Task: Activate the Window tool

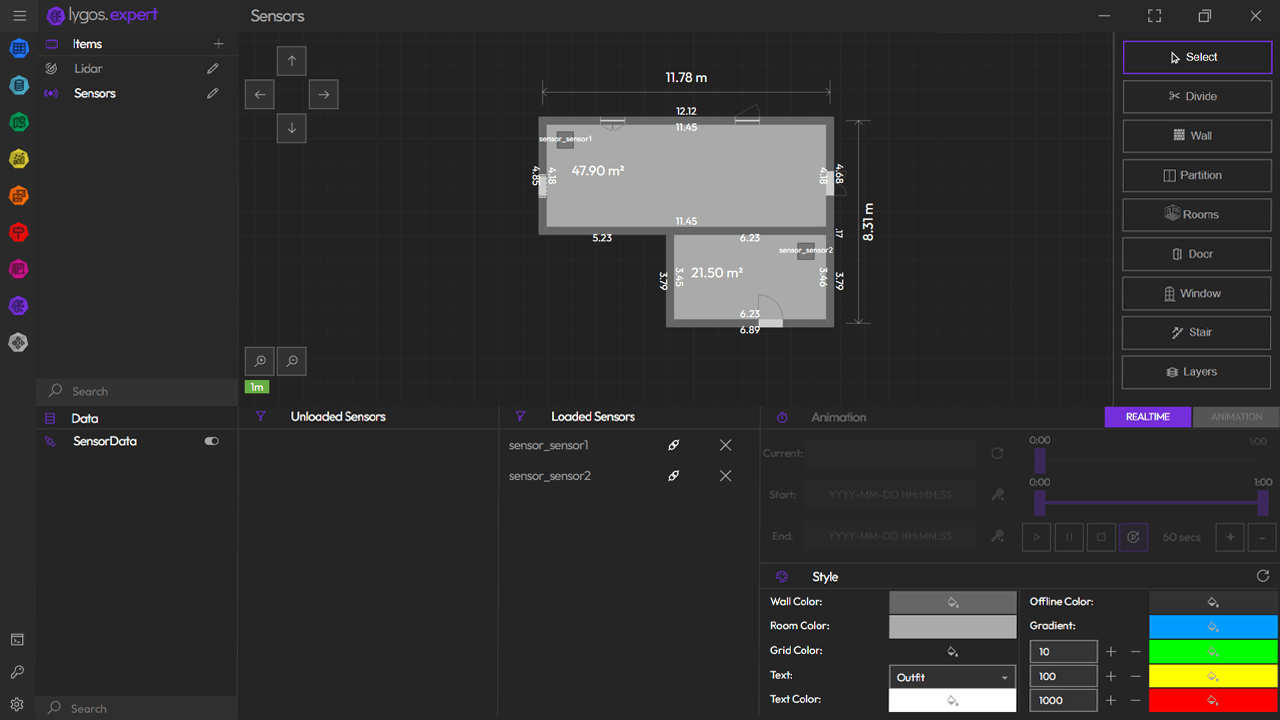Action: (x=1196, y=293)
